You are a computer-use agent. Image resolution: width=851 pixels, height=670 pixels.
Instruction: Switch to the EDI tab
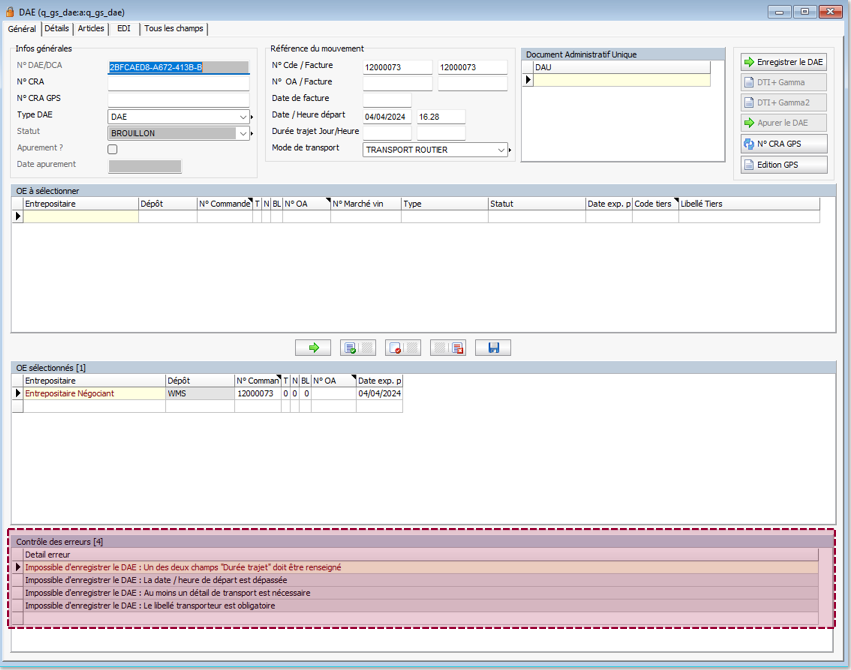pyautogui.click(x=124, y=29)
